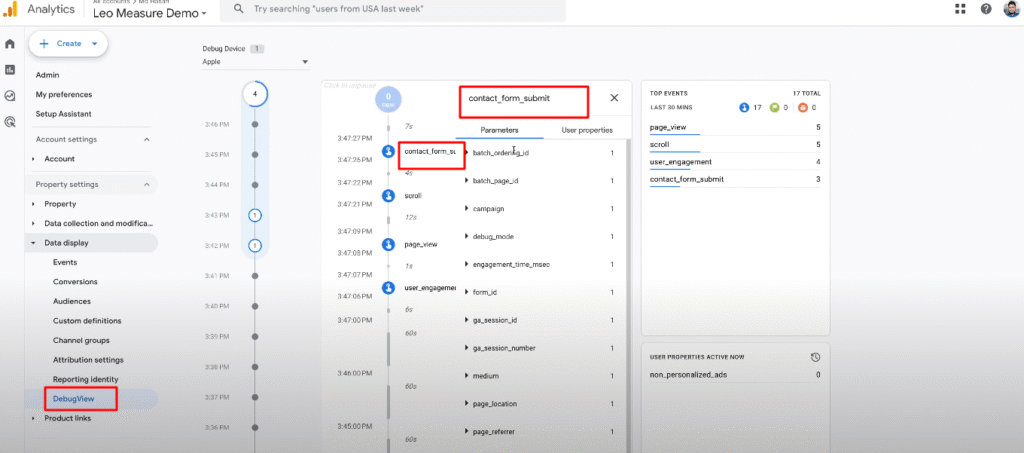Expand the campaign parameter
Screen dimensions: 1024x453
pyautogui.click(x=466, y=208)
